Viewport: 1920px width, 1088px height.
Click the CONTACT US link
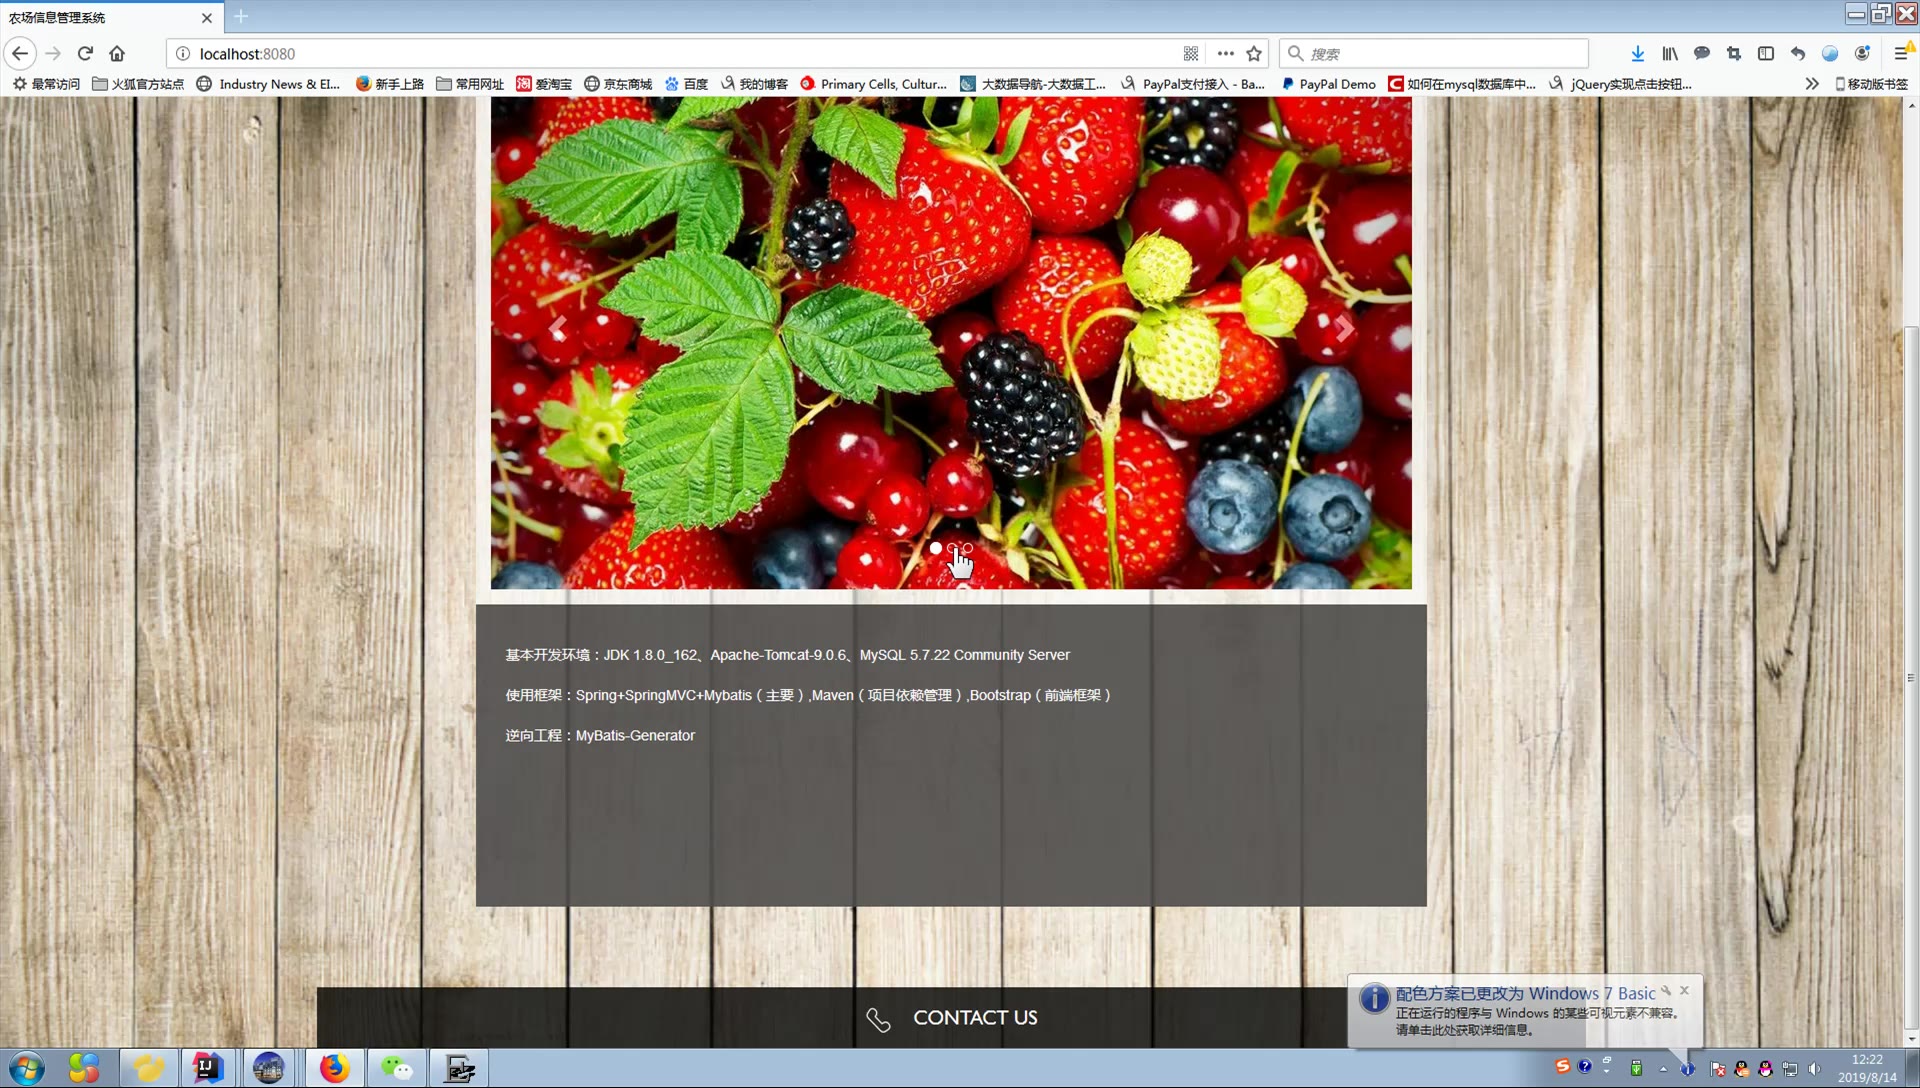pos(975,1018)
